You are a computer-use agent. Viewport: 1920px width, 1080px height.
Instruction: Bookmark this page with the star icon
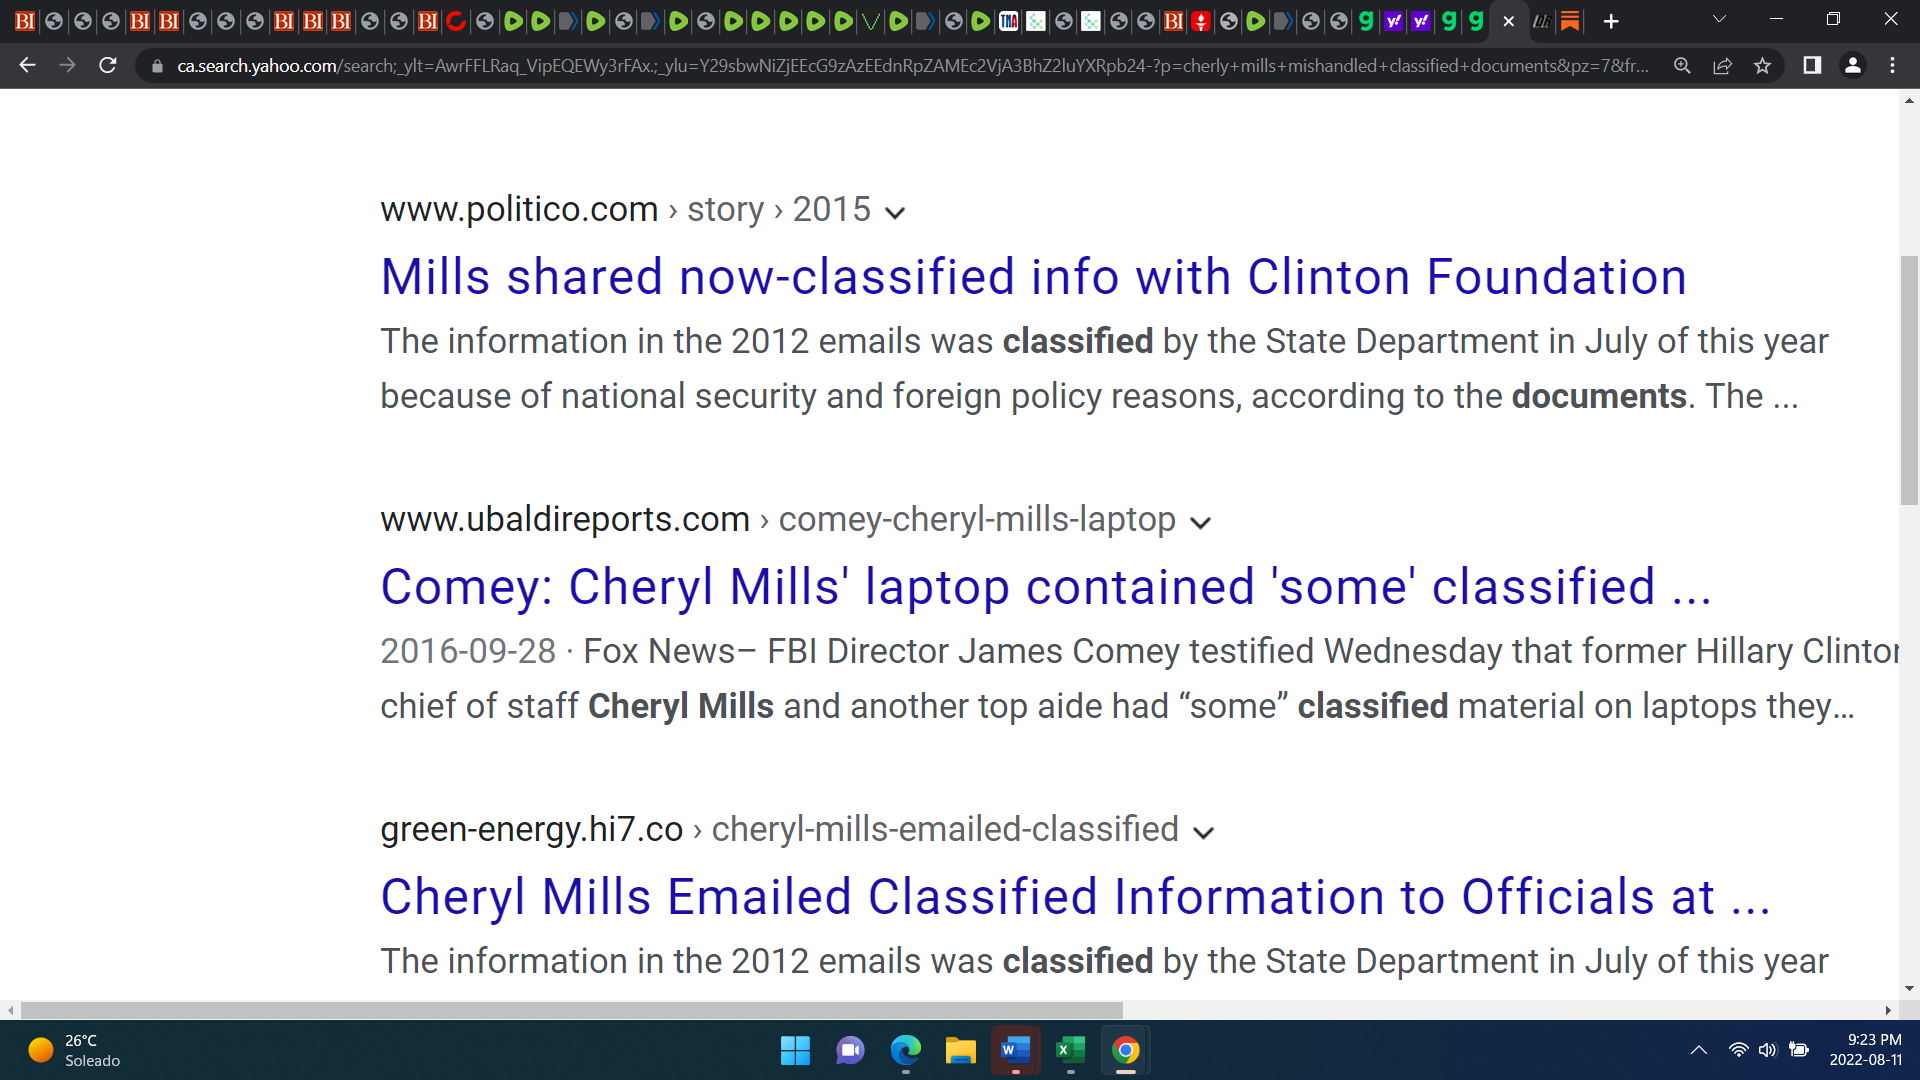pos(1762,66)
